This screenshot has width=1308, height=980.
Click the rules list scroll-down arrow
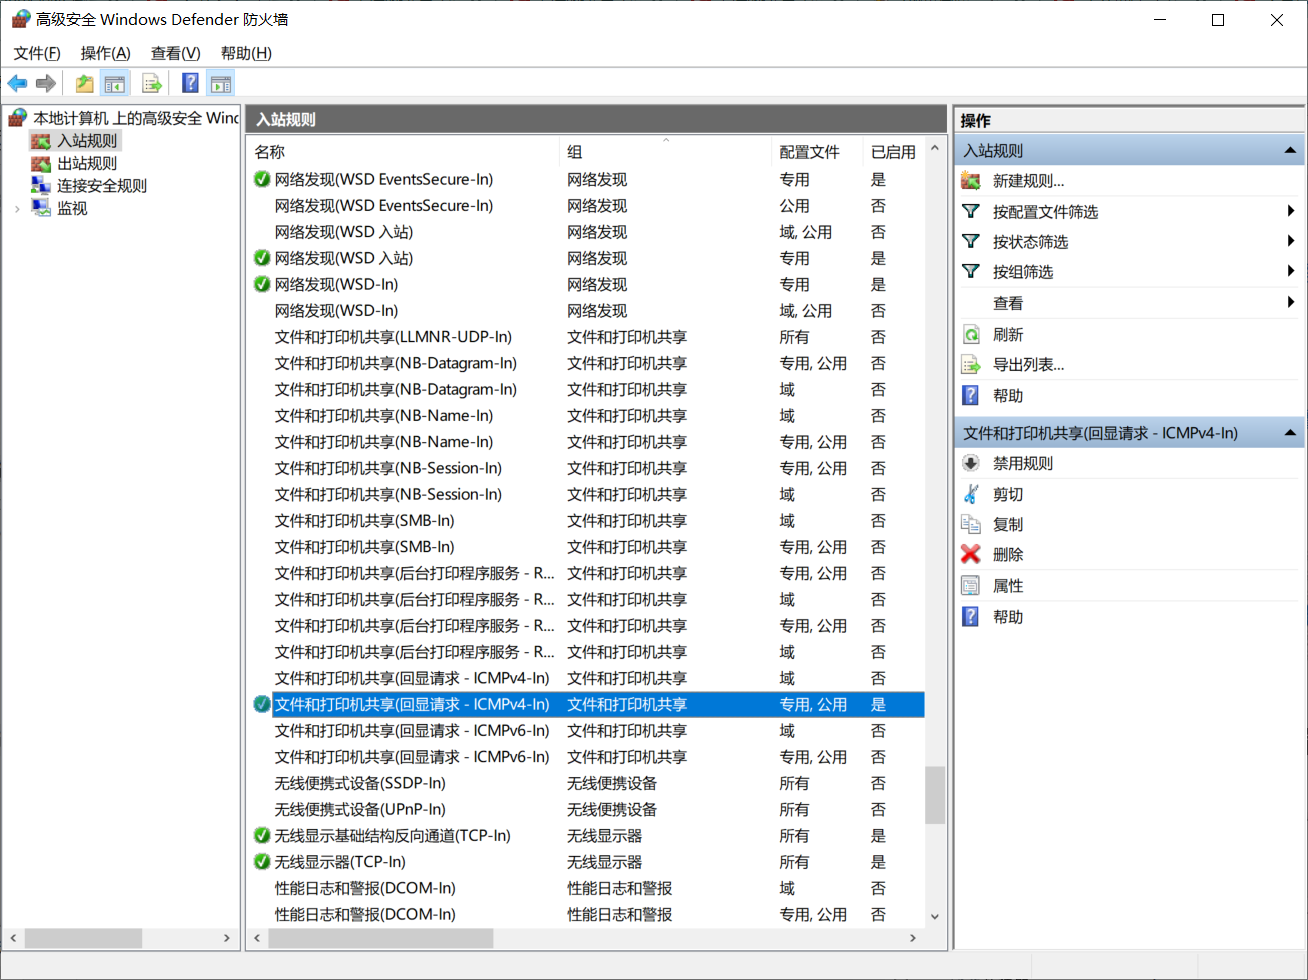[935, 915]
